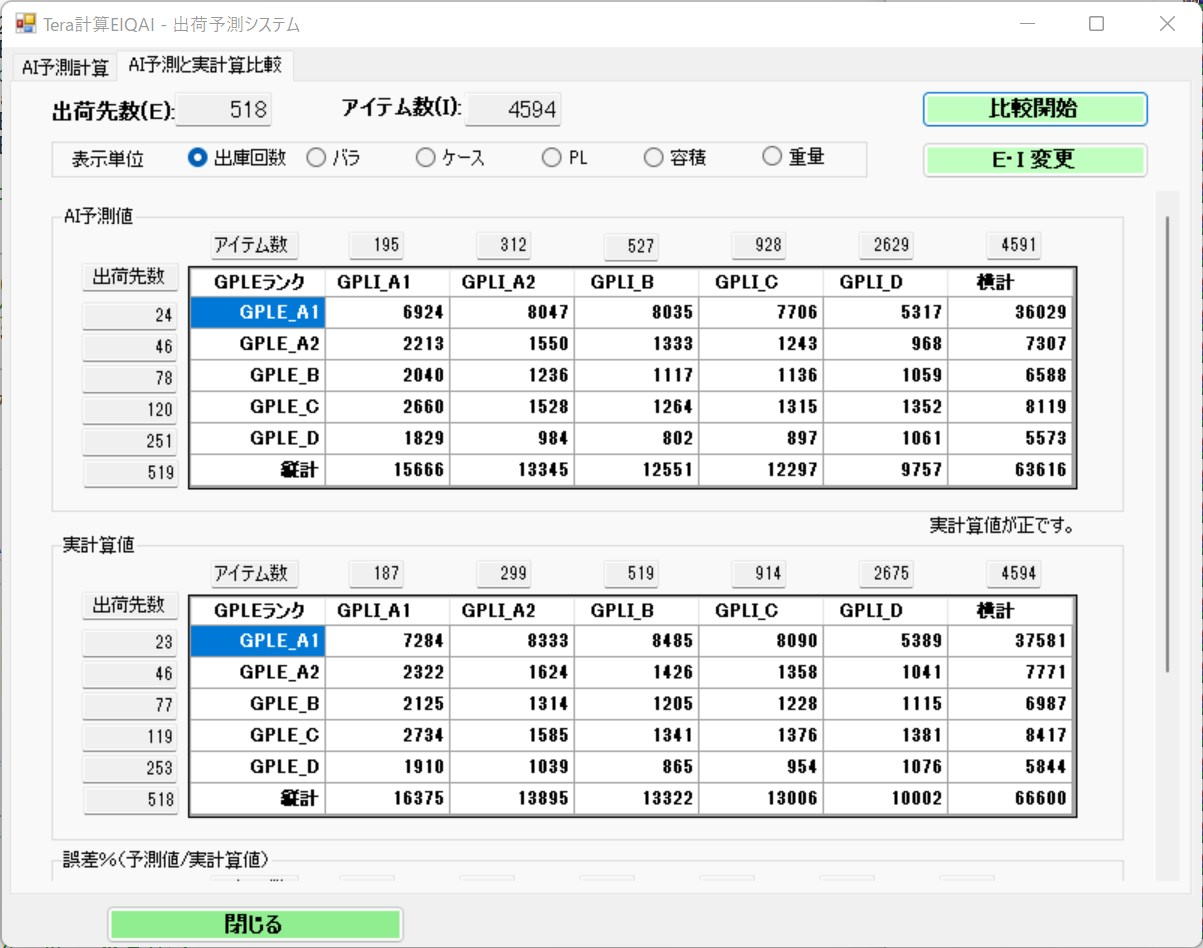Viewport: 1203px width, 948px height.
Task: Click cell 2660 in GPLE_C row
Action: pyautogui.click(x=387, y=407)
